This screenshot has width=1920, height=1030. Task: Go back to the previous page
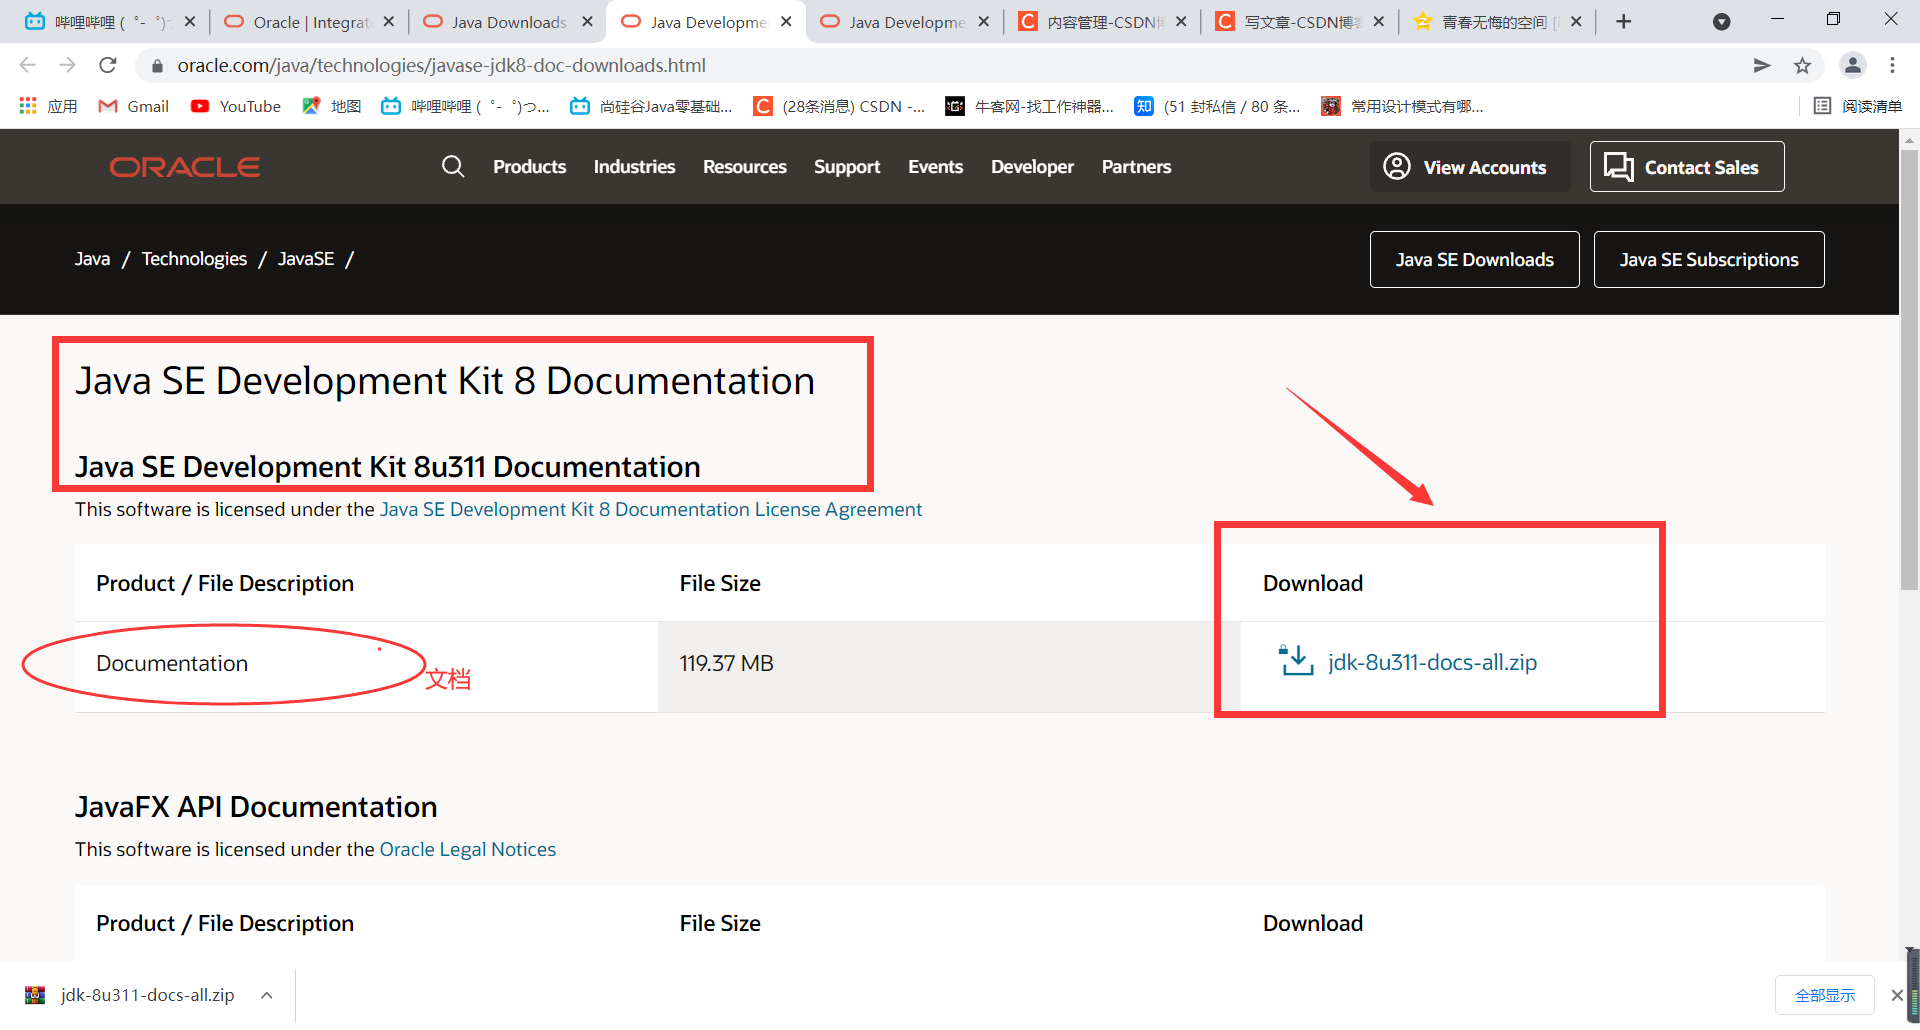tap(27, 65)
